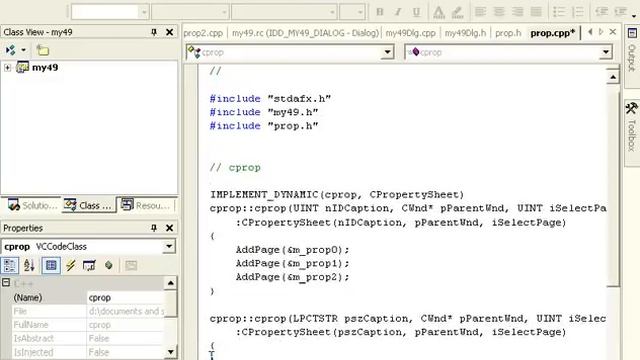Open the prop.h tab

point(508,33)
